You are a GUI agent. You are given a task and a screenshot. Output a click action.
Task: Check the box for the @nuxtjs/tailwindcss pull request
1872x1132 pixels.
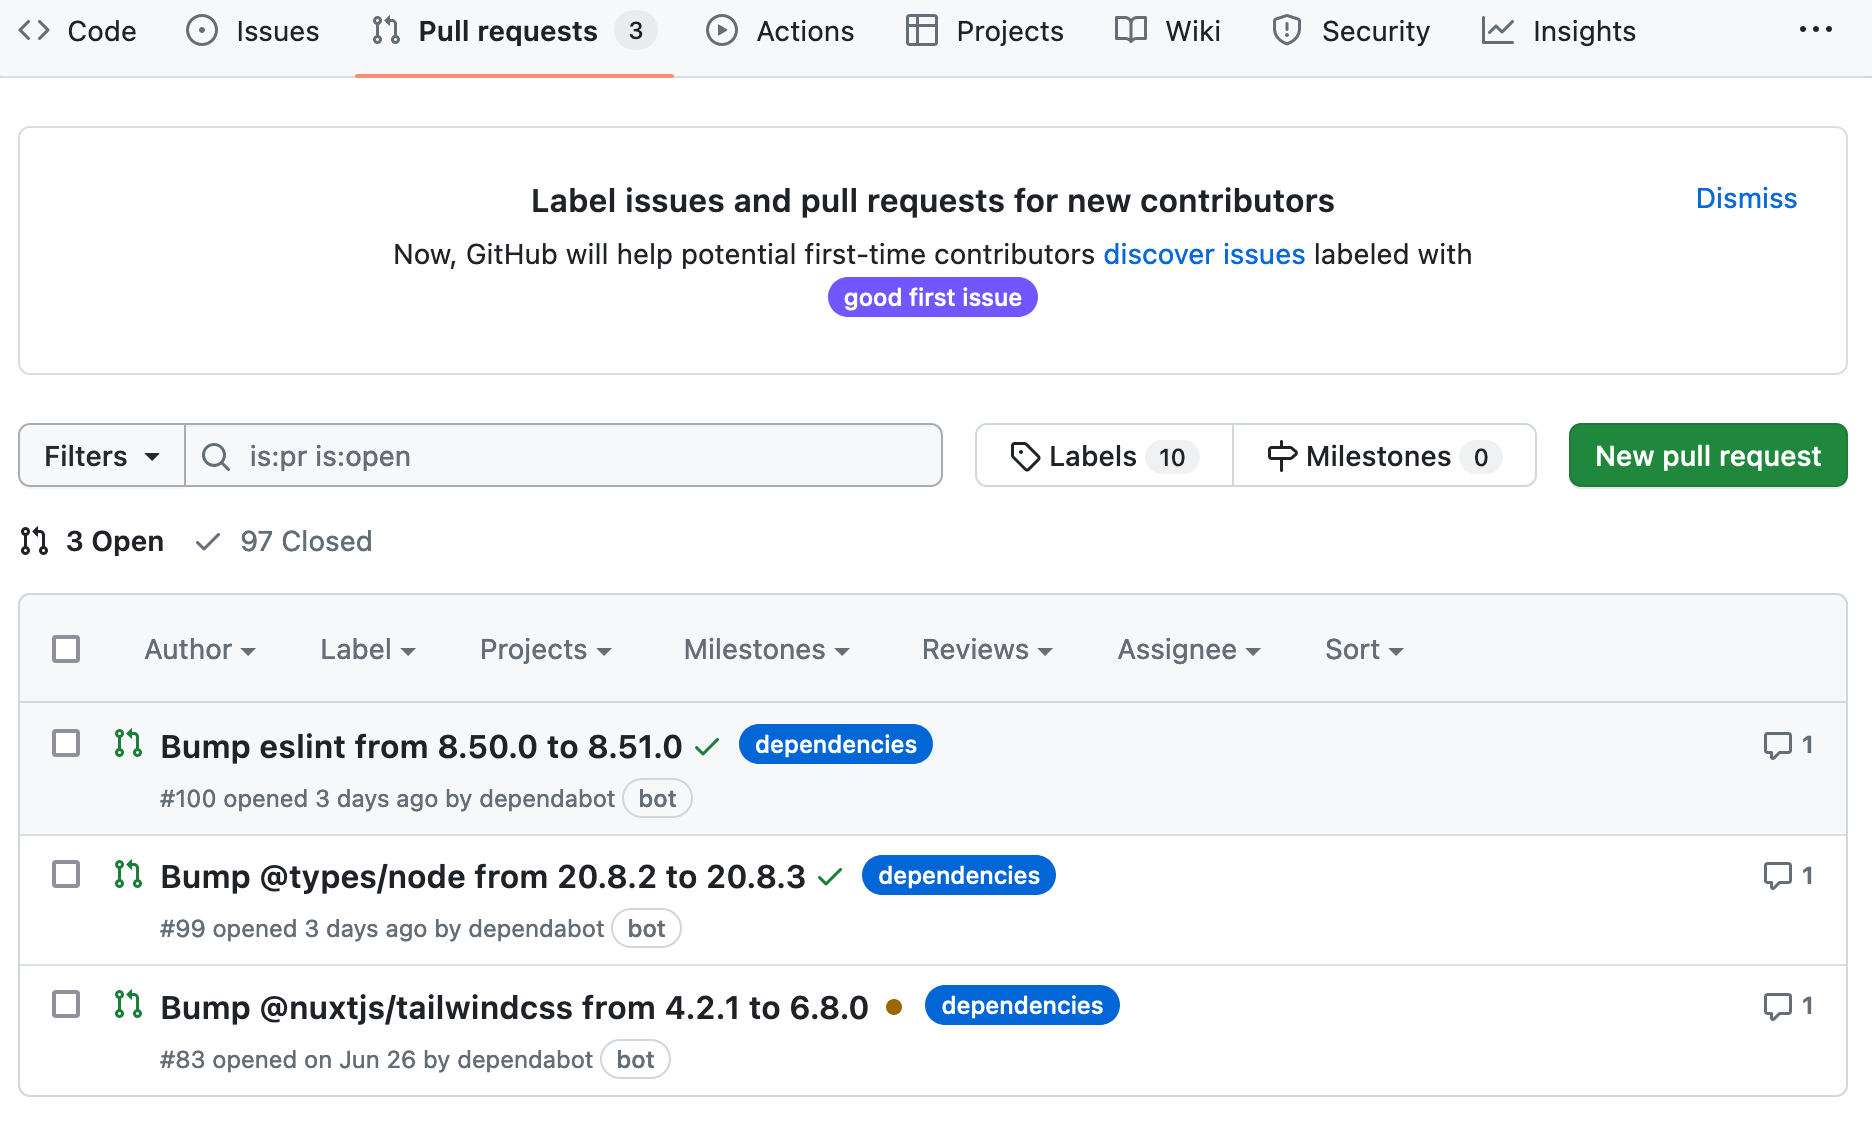click(x=66, y=1004)
